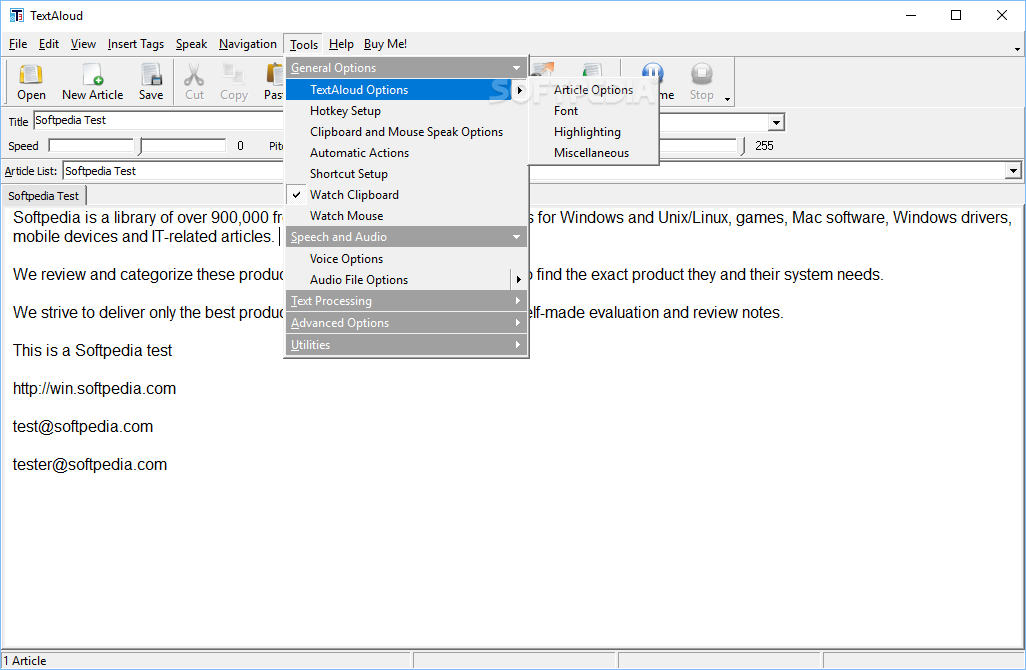Collapse the Speech and Audio section
This screenshot has height=670, width=1026.
point(406,236)
